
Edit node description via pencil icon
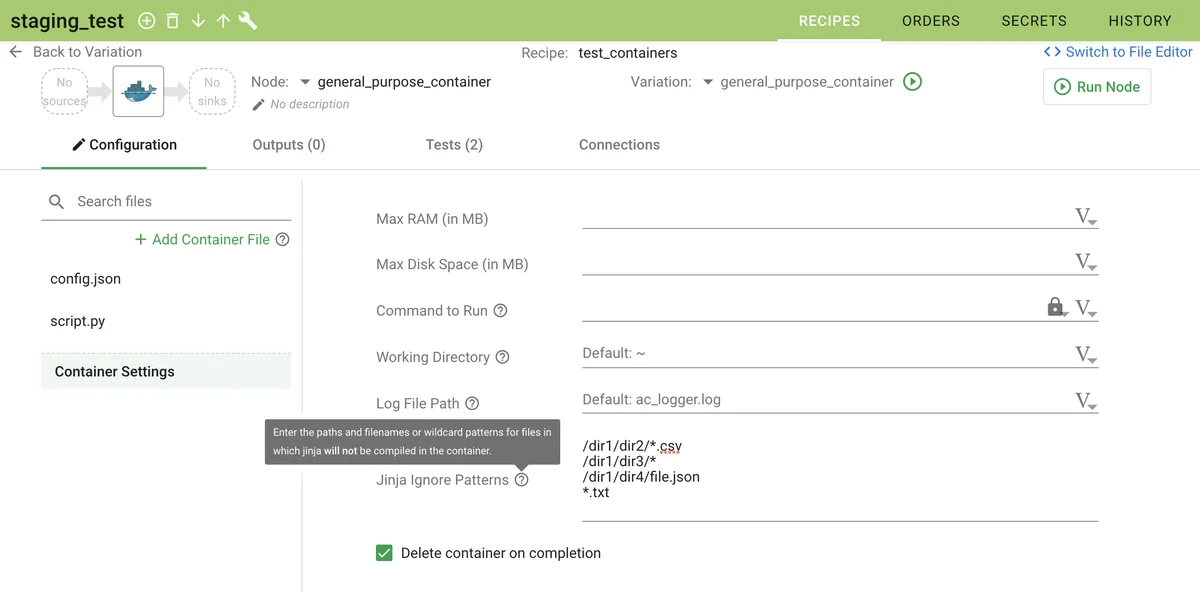pyautogui.click(x=258, y=104)
